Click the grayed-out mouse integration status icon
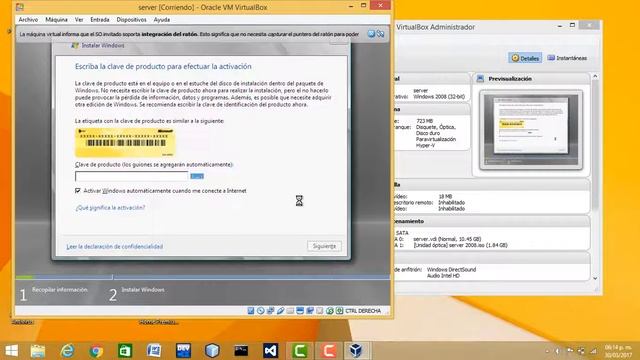640x360 pixels. pyautogui.click(x=320, y=311)
